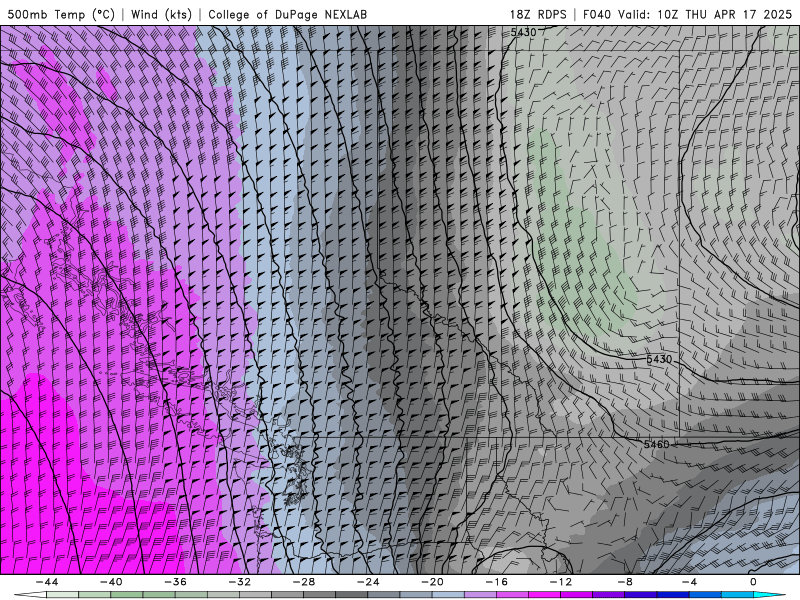Screen dimensions: 800x600
Task: Click the 5430 contour label nearest the 5460 label
Action: click(x=659, y=359)
